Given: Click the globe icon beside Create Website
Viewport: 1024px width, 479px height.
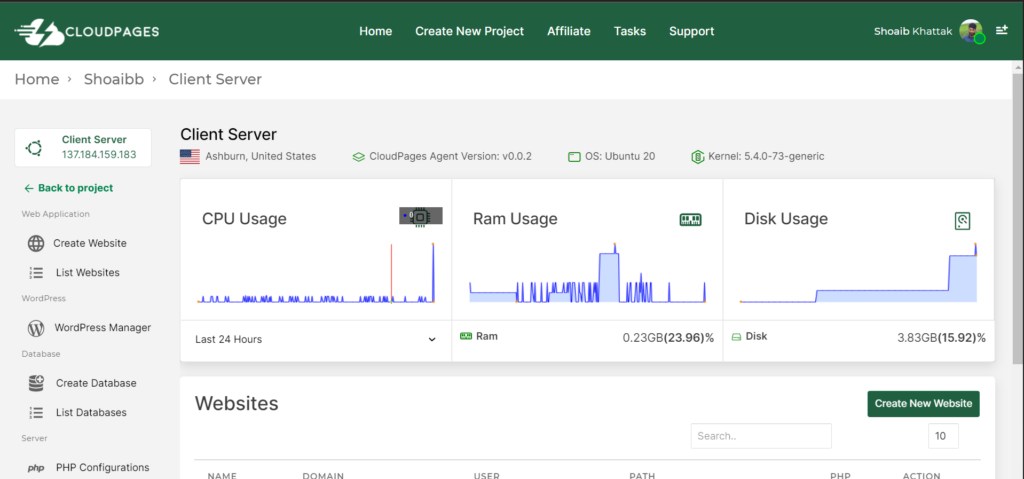Looking at the screenshot, I should click(36, 244).
